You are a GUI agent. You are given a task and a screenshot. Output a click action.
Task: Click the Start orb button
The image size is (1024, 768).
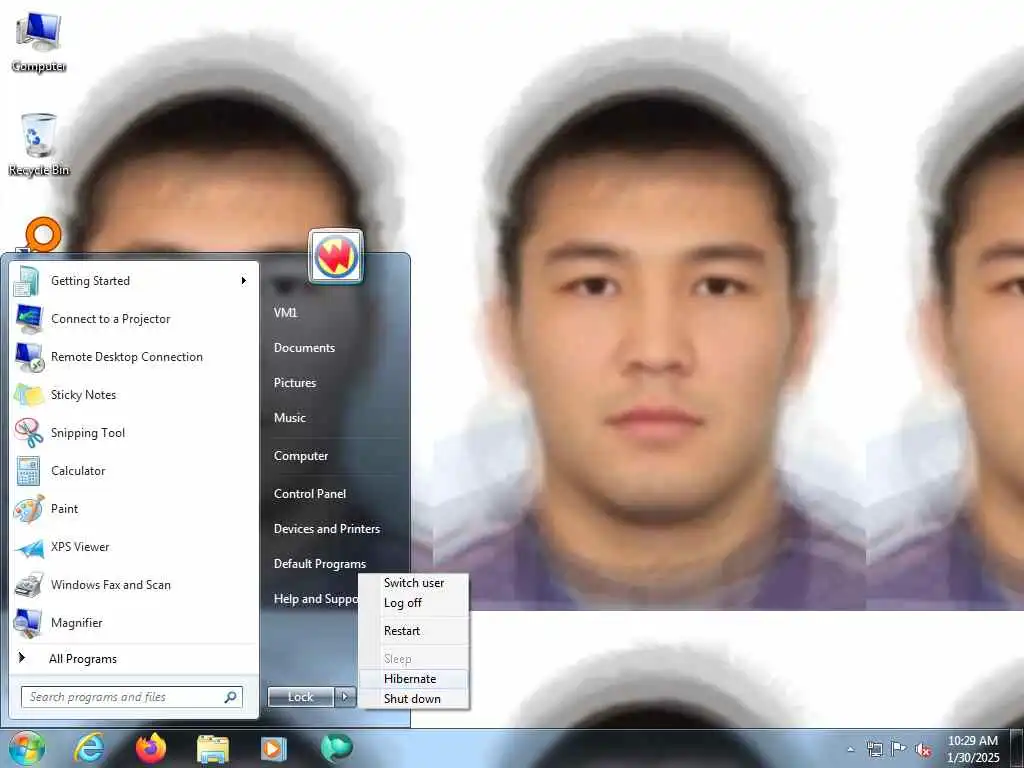click(x=27, y=748)
